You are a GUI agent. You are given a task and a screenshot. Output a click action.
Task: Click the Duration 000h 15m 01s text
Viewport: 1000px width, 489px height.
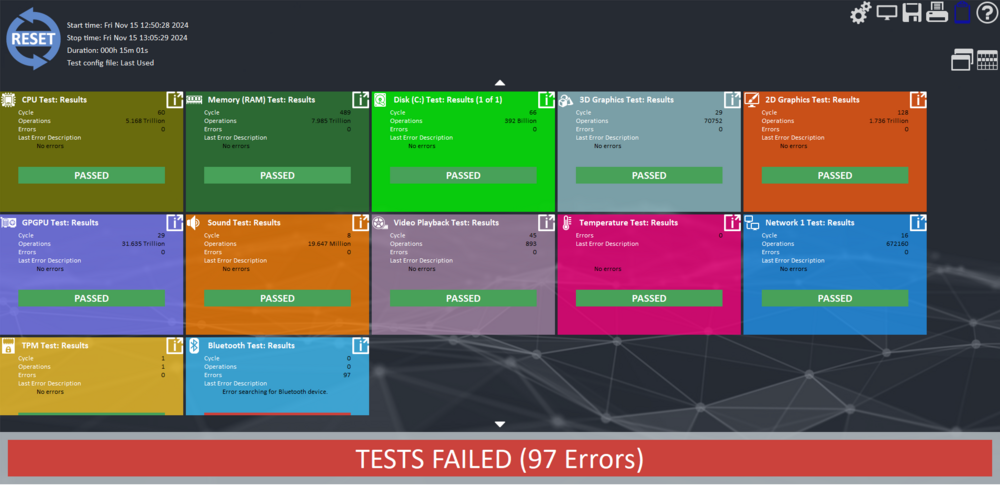coord(107,50)
